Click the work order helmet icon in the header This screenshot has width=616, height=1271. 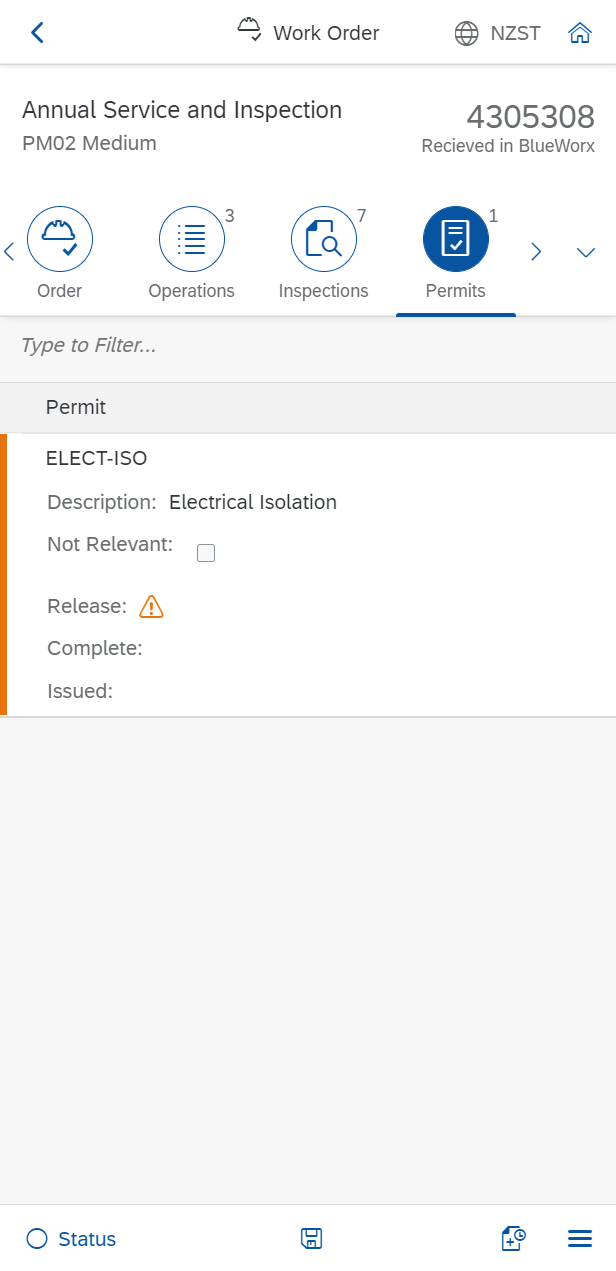(250, 30)
